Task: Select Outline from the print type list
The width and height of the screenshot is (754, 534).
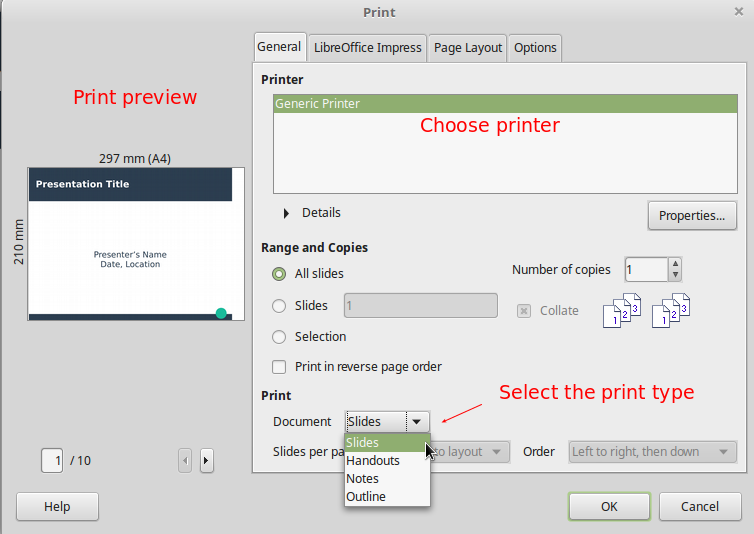Action: tap(366, 497)
